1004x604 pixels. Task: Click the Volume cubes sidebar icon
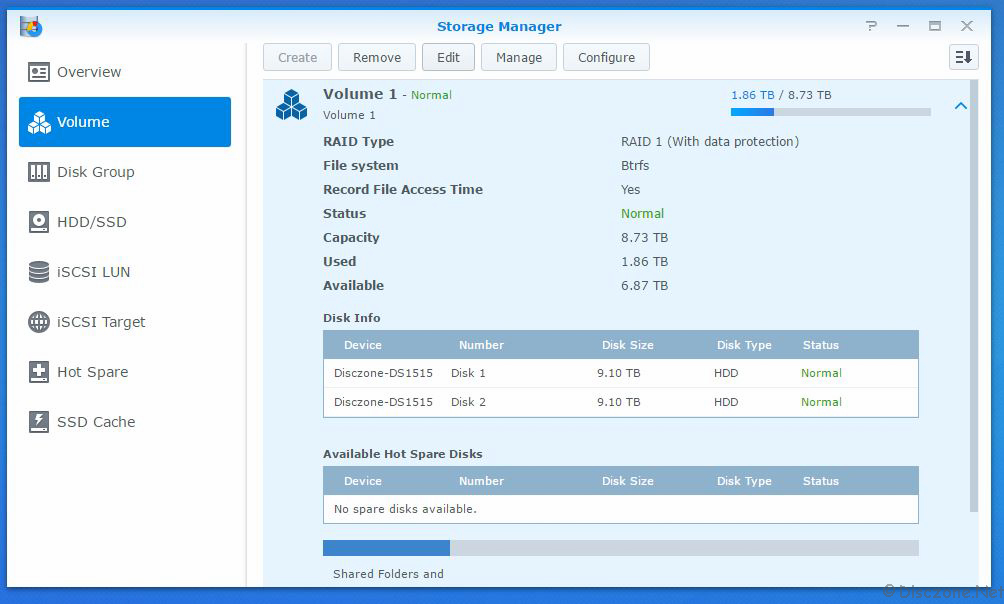39,122
